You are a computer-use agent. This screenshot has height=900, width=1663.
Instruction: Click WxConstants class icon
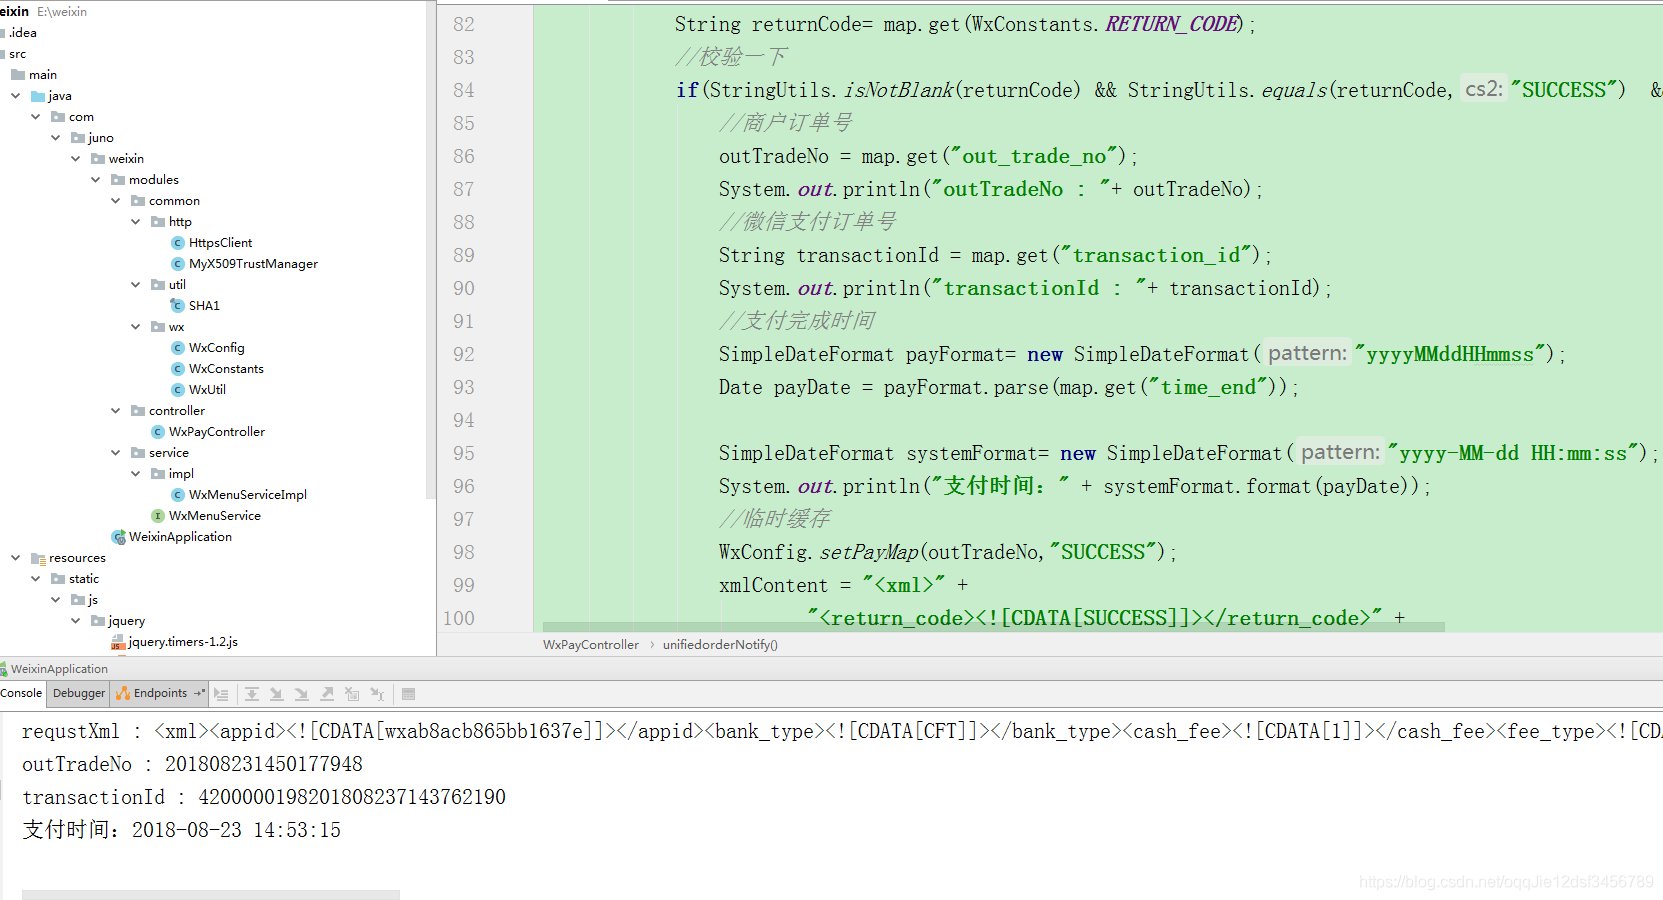pyautogui.click(x=178, y=369)
